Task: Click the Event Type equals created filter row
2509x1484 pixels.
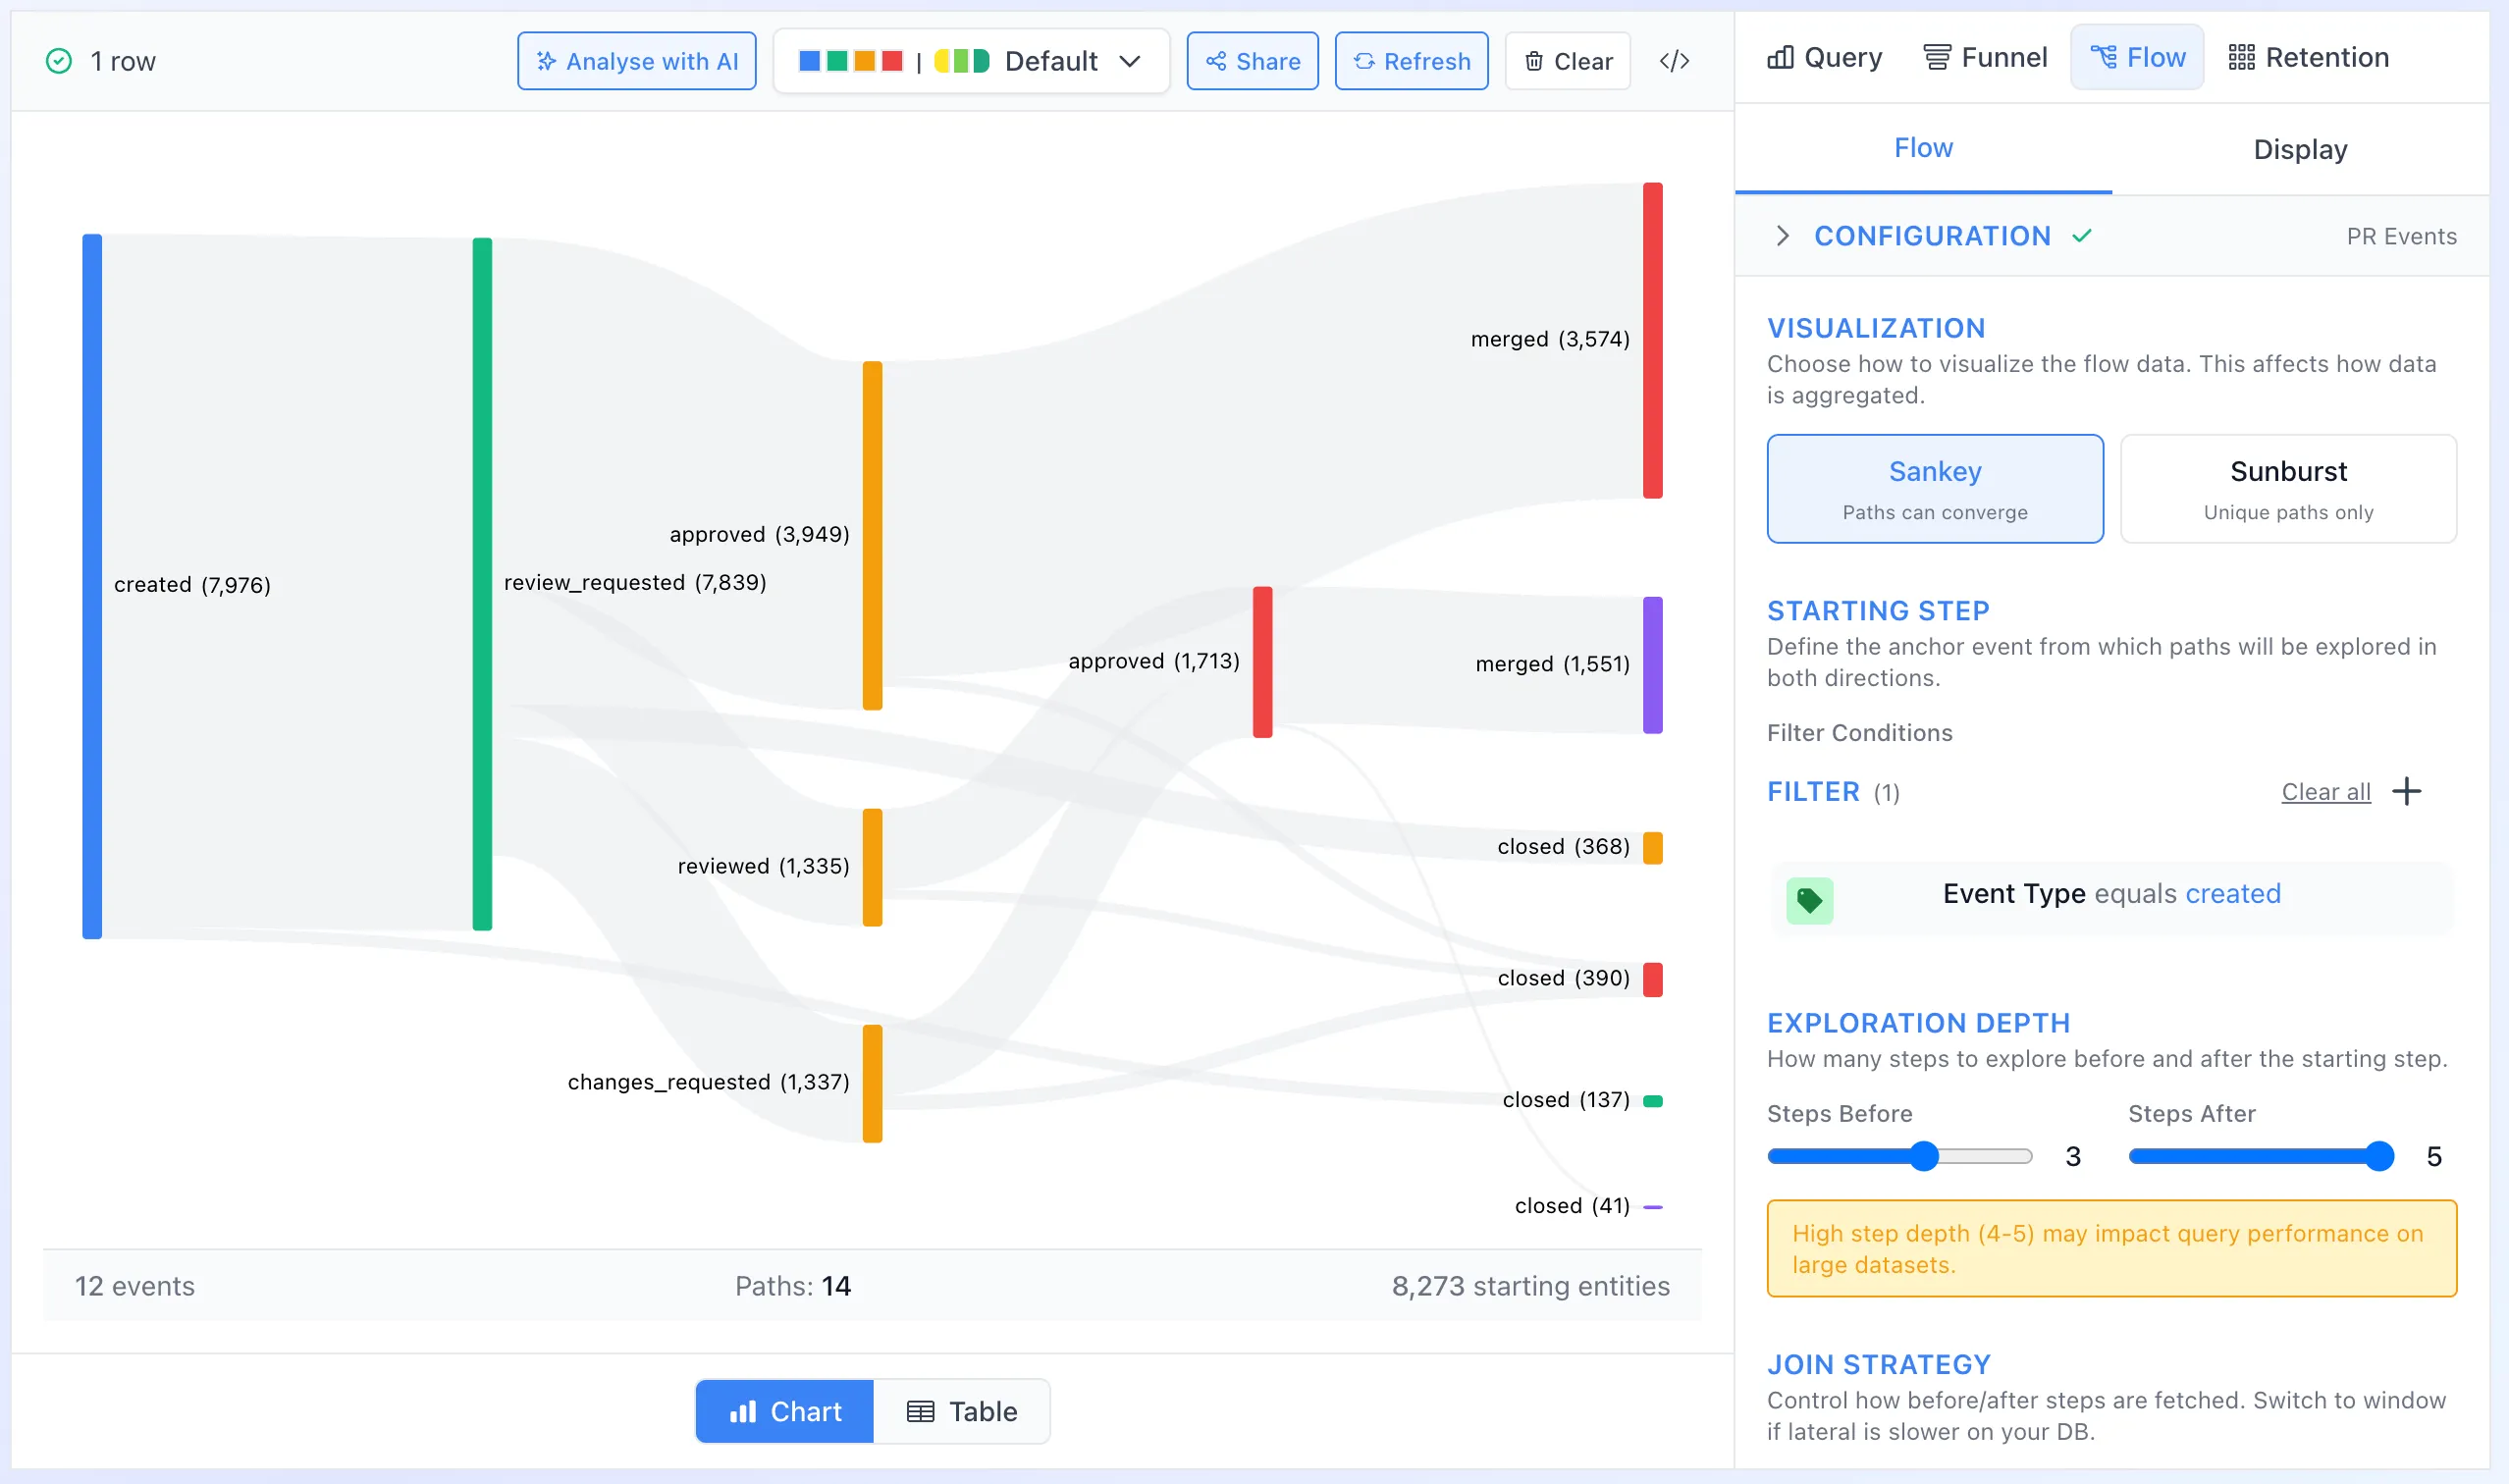Action: tap(2110, 894)
